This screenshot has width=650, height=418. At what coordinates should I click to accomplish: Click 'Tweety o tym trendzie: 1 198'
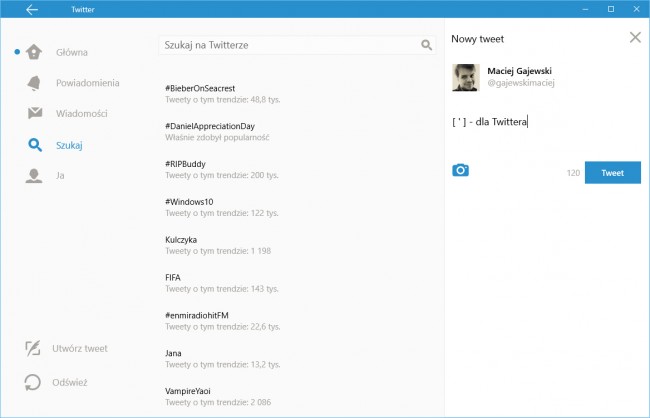click(x=218, y=251)
